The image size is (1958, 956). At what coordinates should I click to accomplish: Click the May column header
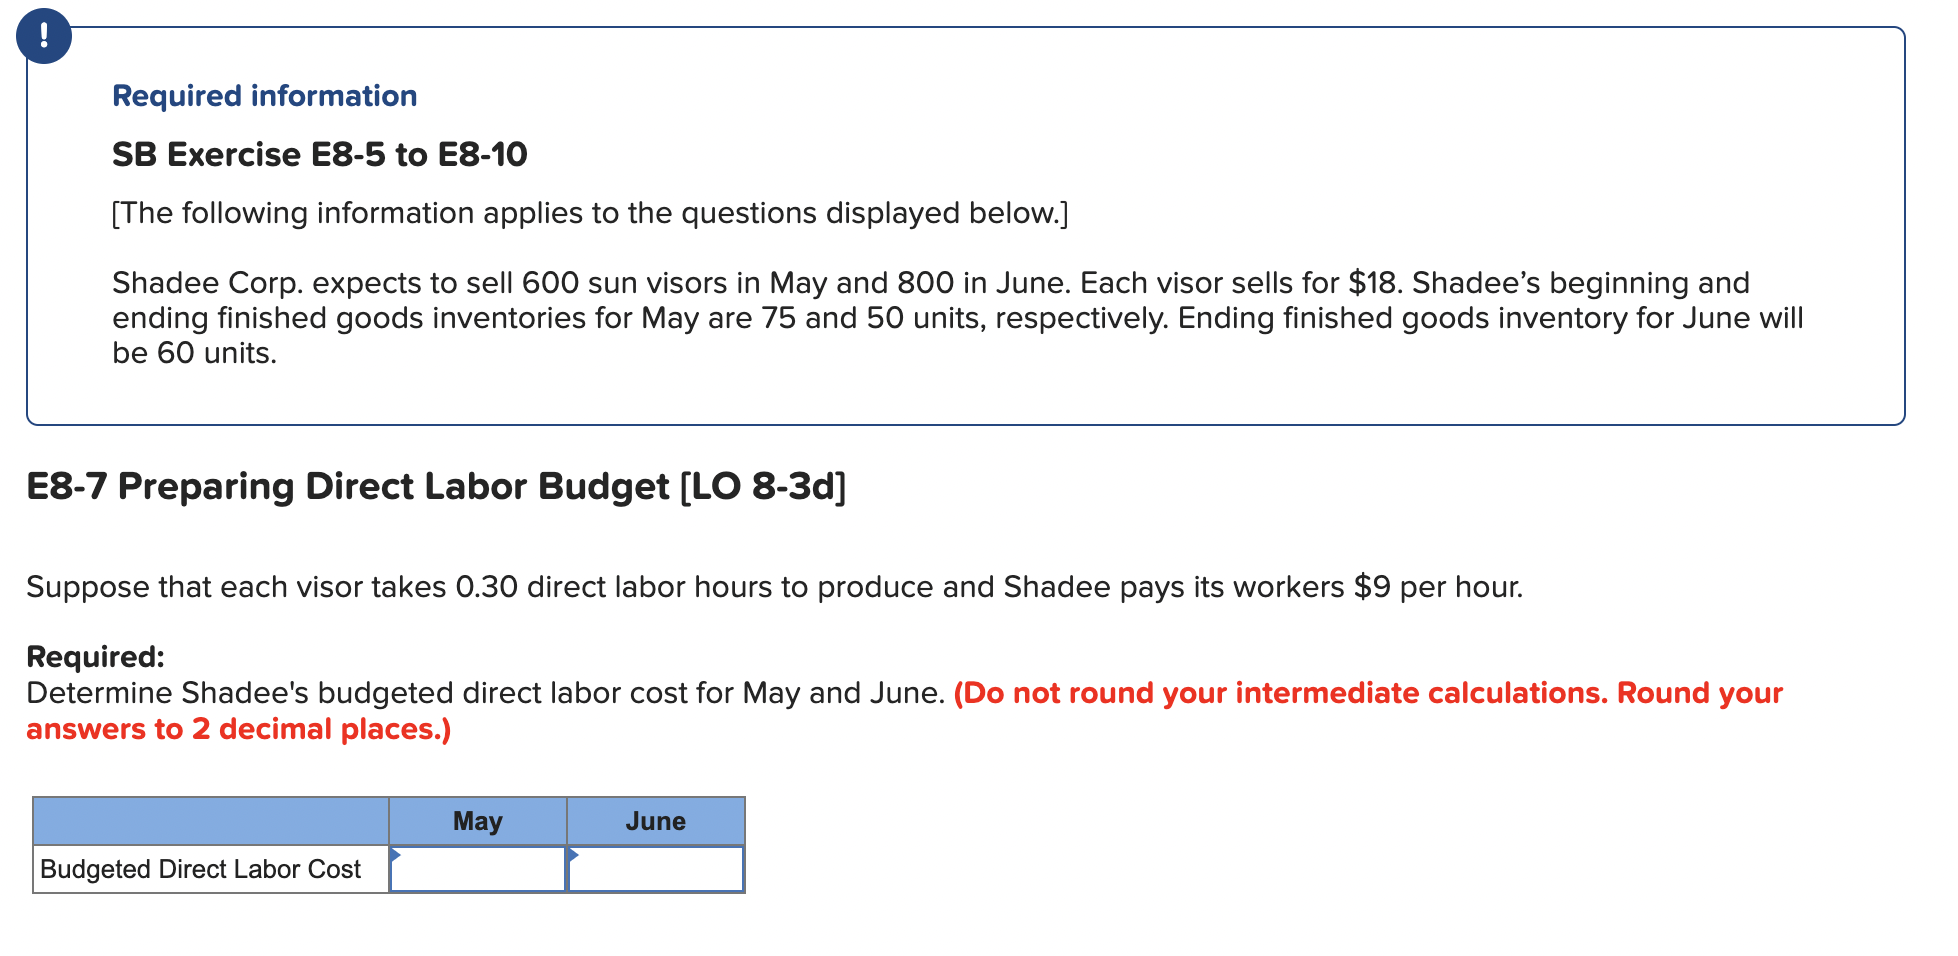point(478,820)
